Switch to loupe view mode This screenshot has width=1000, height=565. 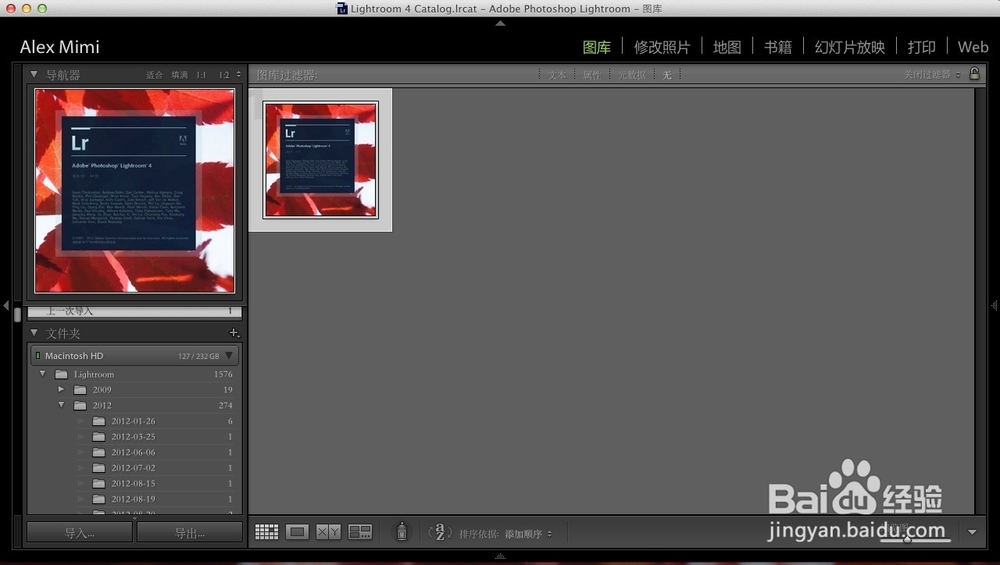(297, 532)
